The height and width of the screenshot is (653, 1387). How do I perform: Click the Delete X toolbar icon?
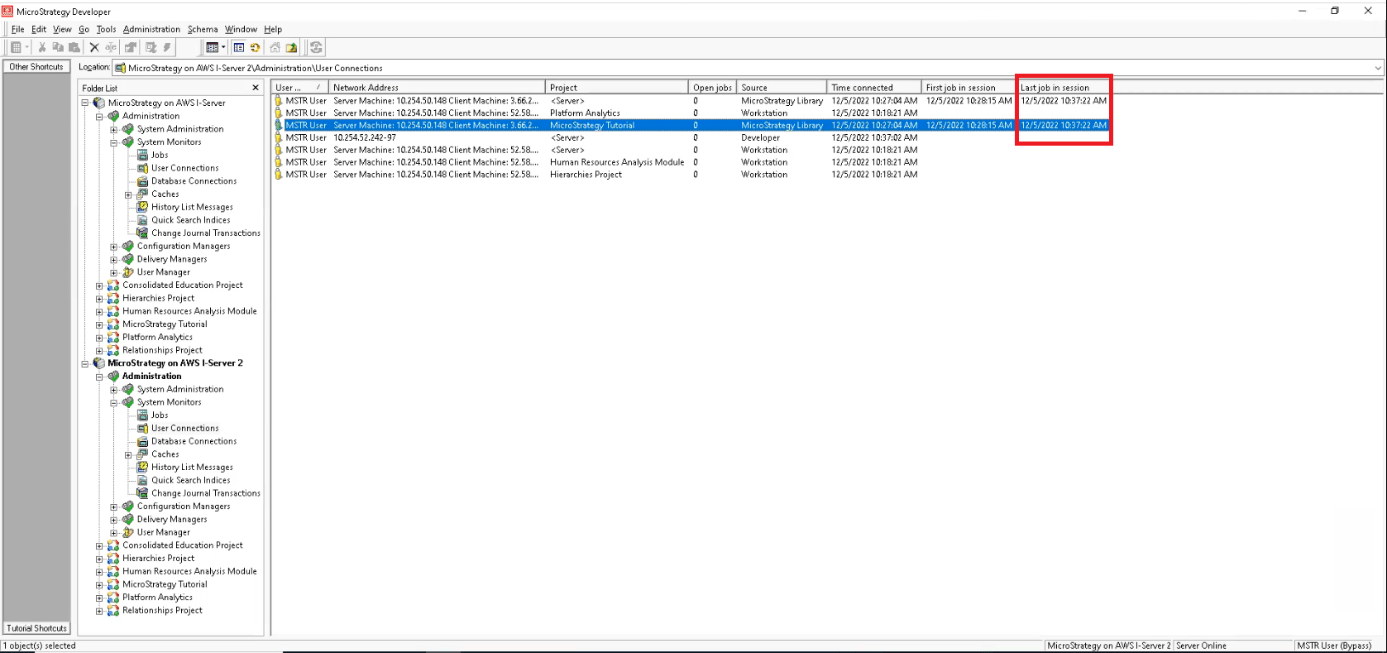click(94, 47)
